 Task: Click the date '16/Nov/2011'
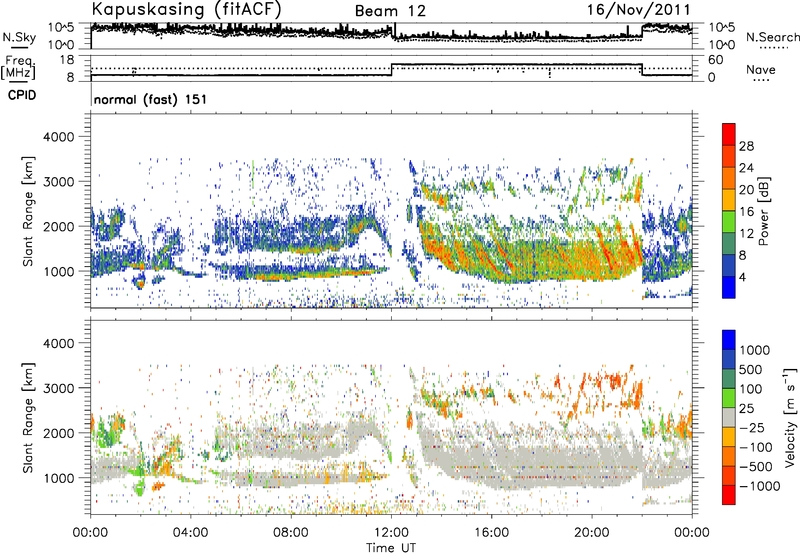click(639, 10)
